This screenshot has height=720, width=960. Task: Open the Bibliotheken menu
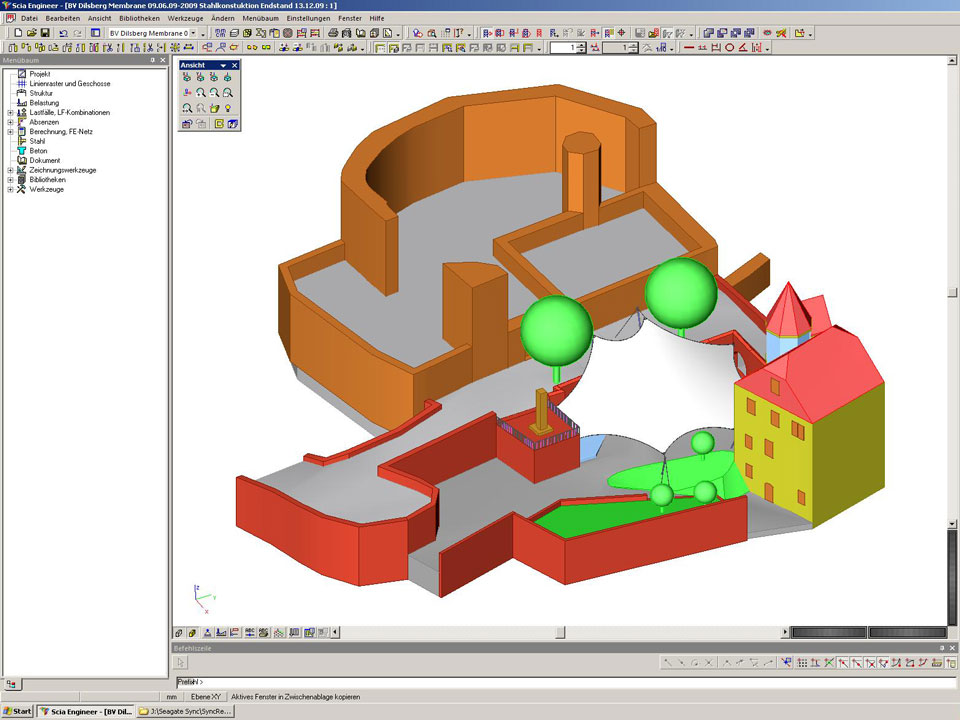point(139,18)
